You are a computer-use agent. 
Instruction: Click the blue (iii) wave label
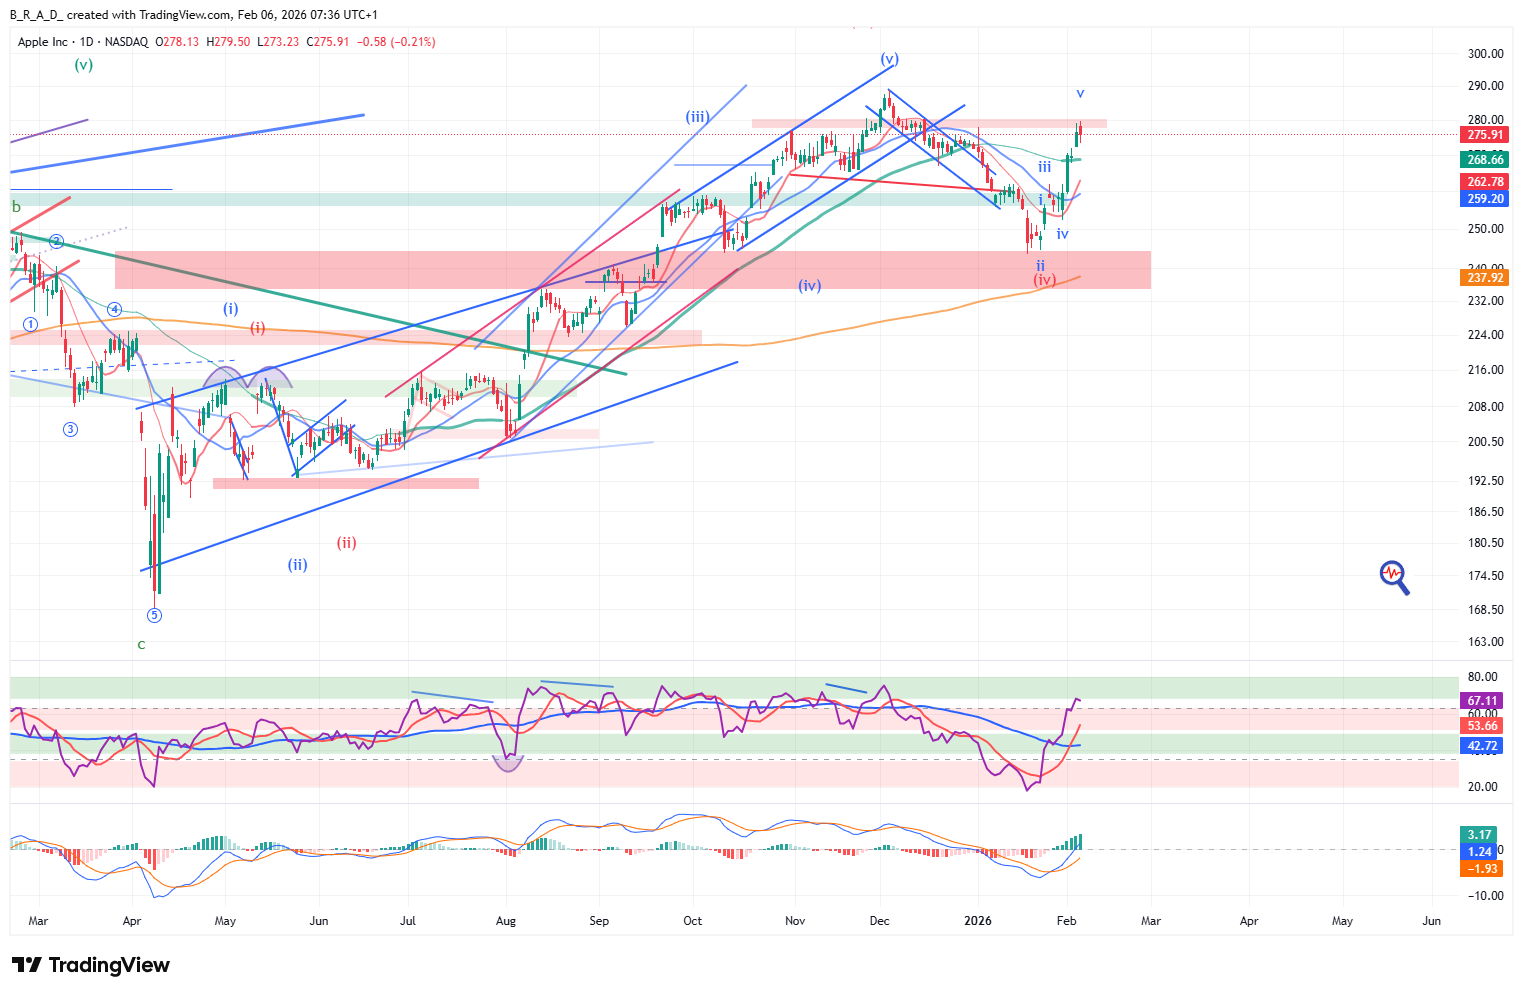pos(697,117)
